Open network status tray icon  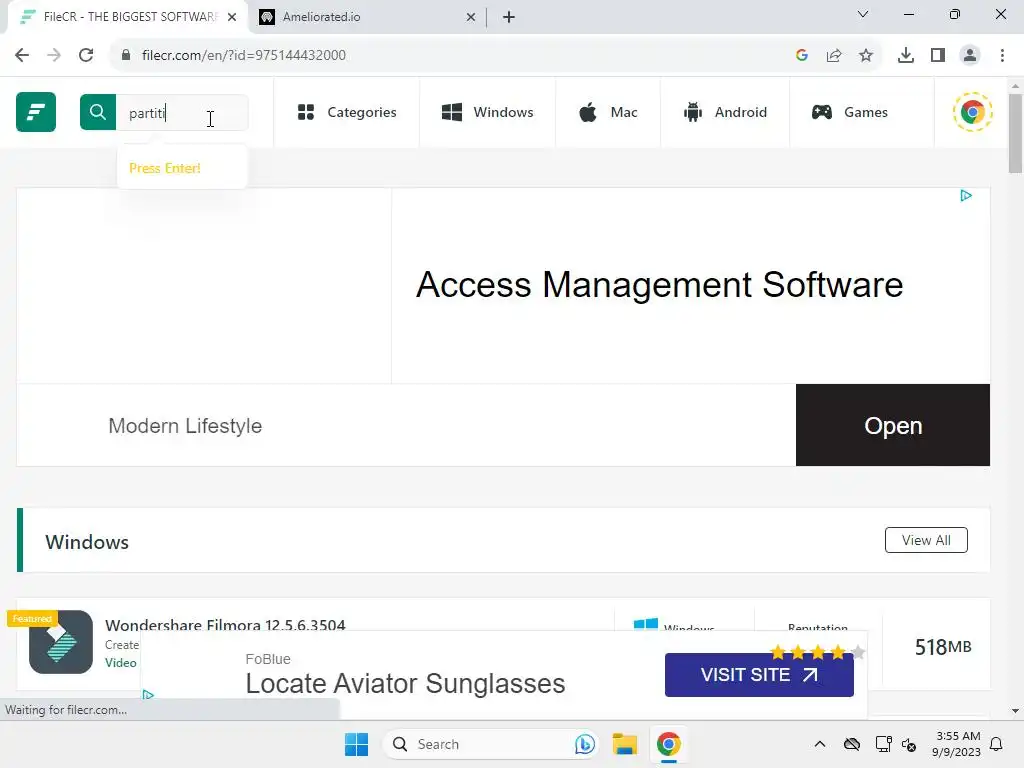[x=883, y=744]
